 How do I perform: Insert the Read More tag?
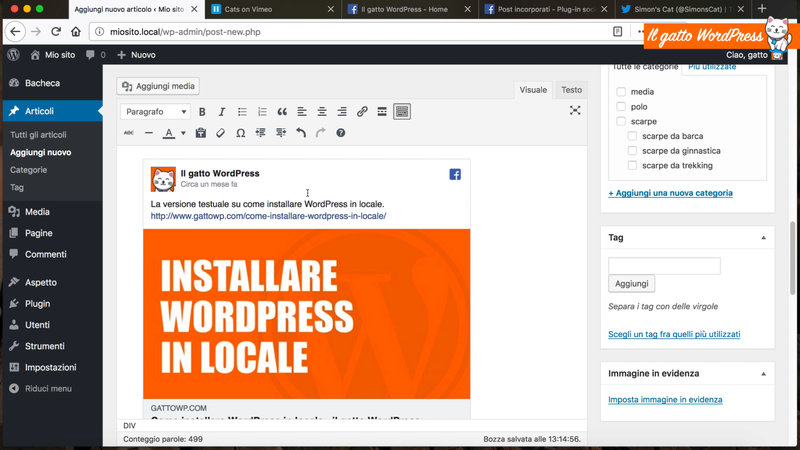click(382, 112)
